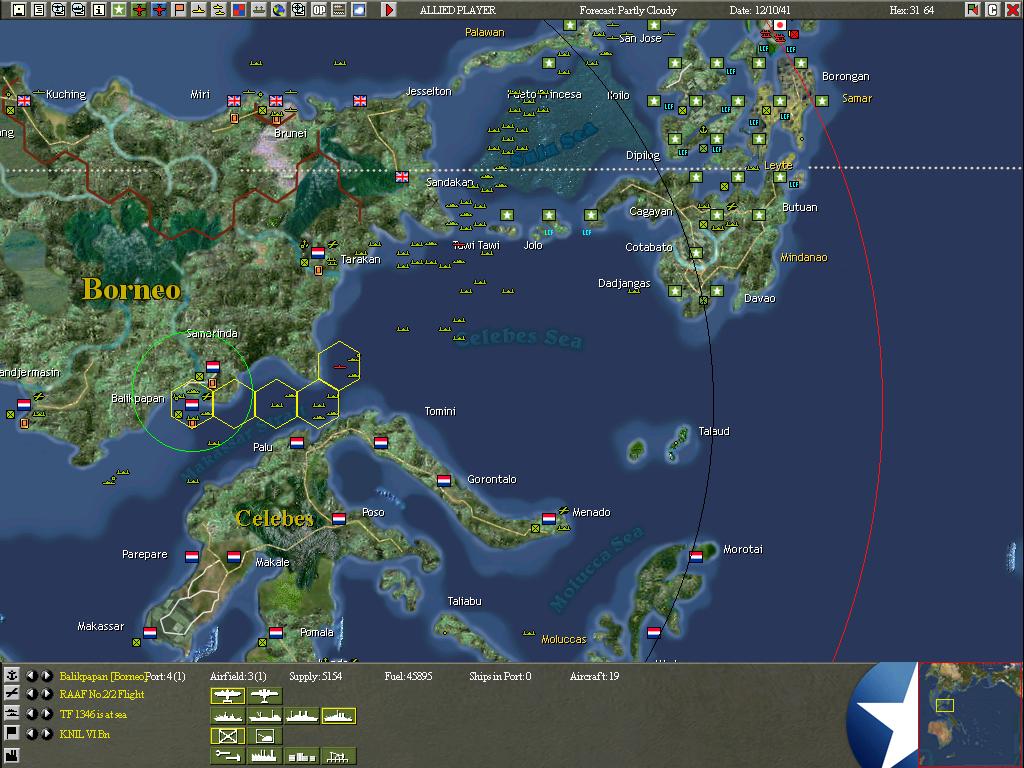
Task: Click the British flag at Sandakan
Action: (402, 177)
